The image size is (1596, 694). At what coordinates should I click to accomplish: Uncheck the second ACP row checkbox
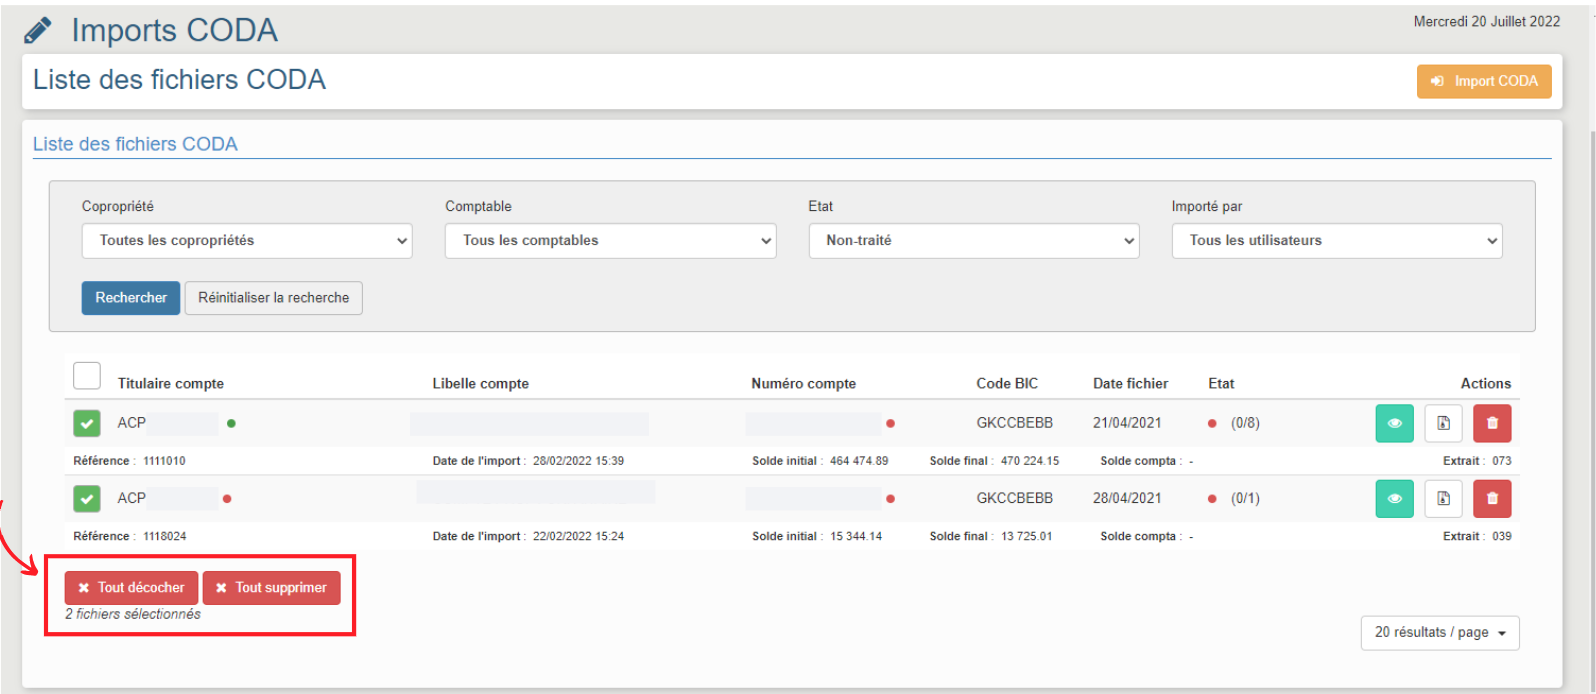coord(87,498)
